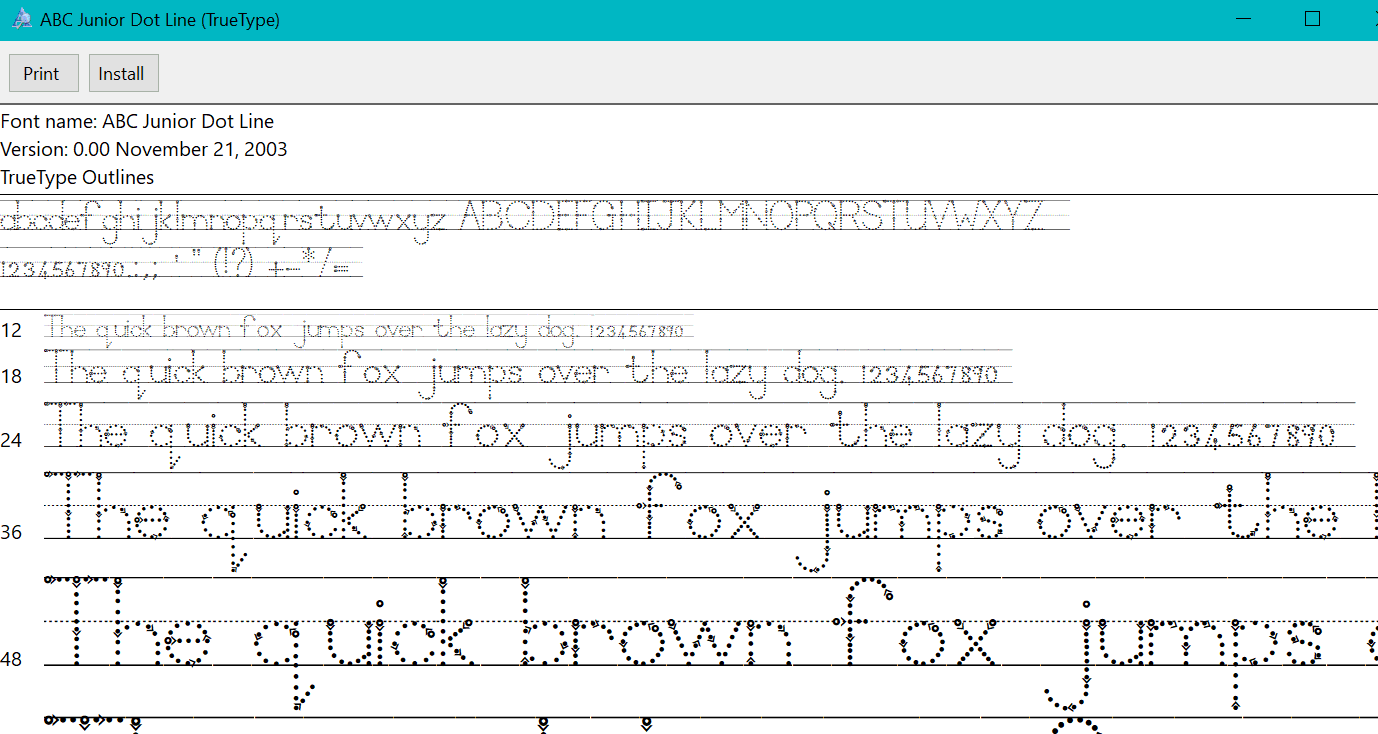
Task: Click the 12-point quick brown fox sample
Action: click(x=368, y=330)
